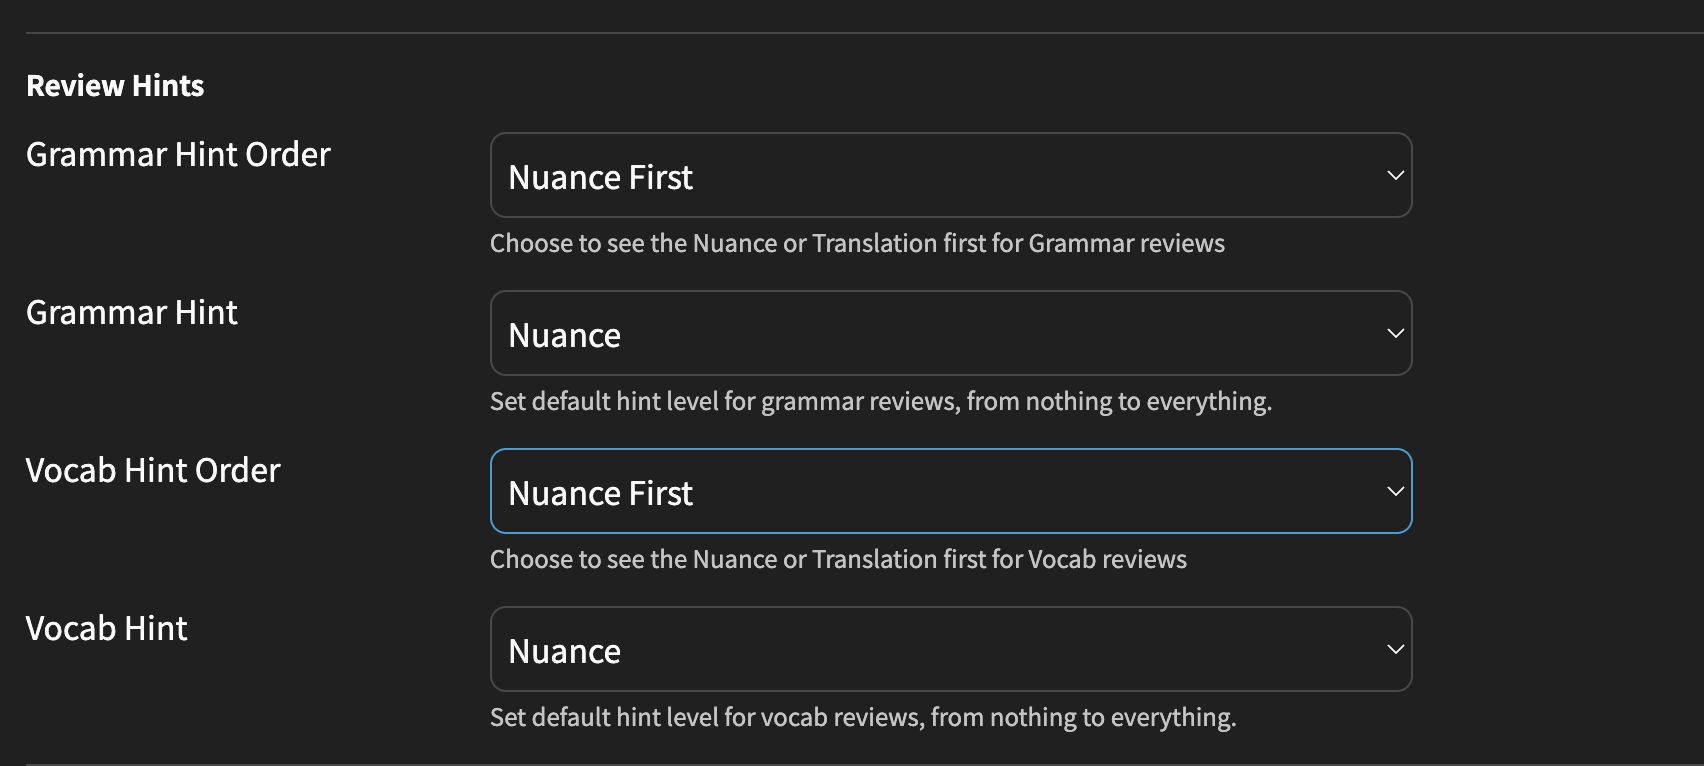Click the "Grammar Hint Order" setting label
The image size is (1704, 766).
click(x=178, y=155)
